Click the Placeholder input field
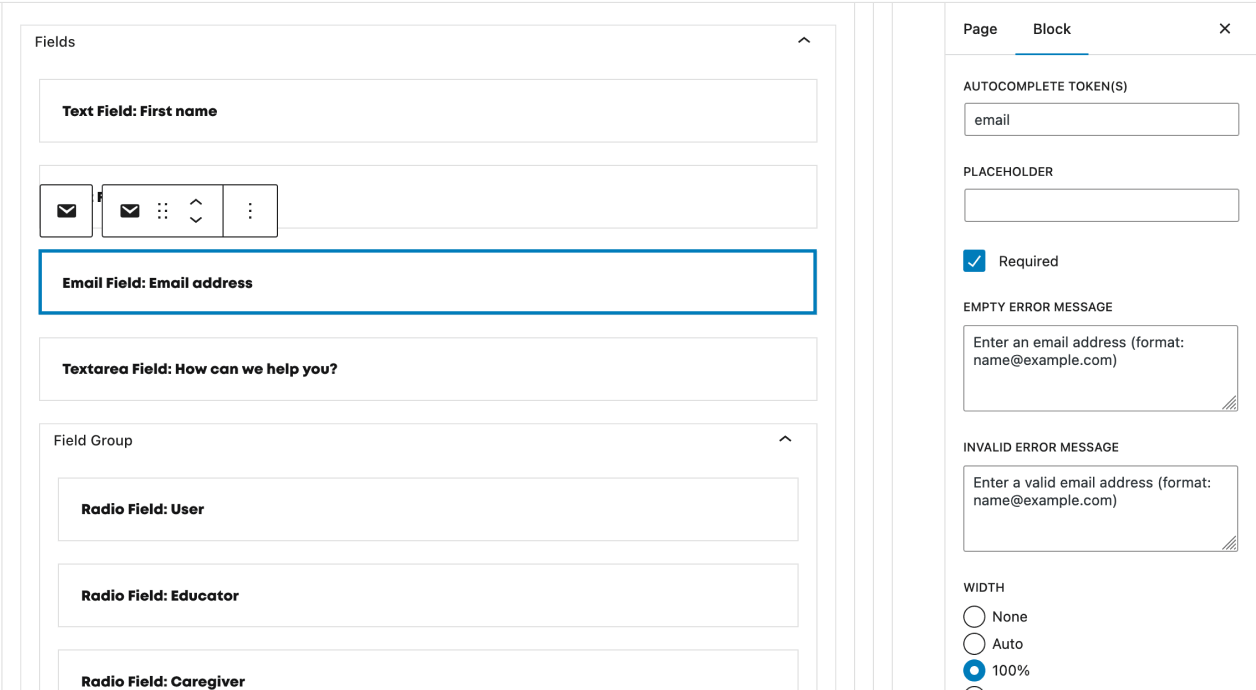1256x690 pixels. [1100, 205]
